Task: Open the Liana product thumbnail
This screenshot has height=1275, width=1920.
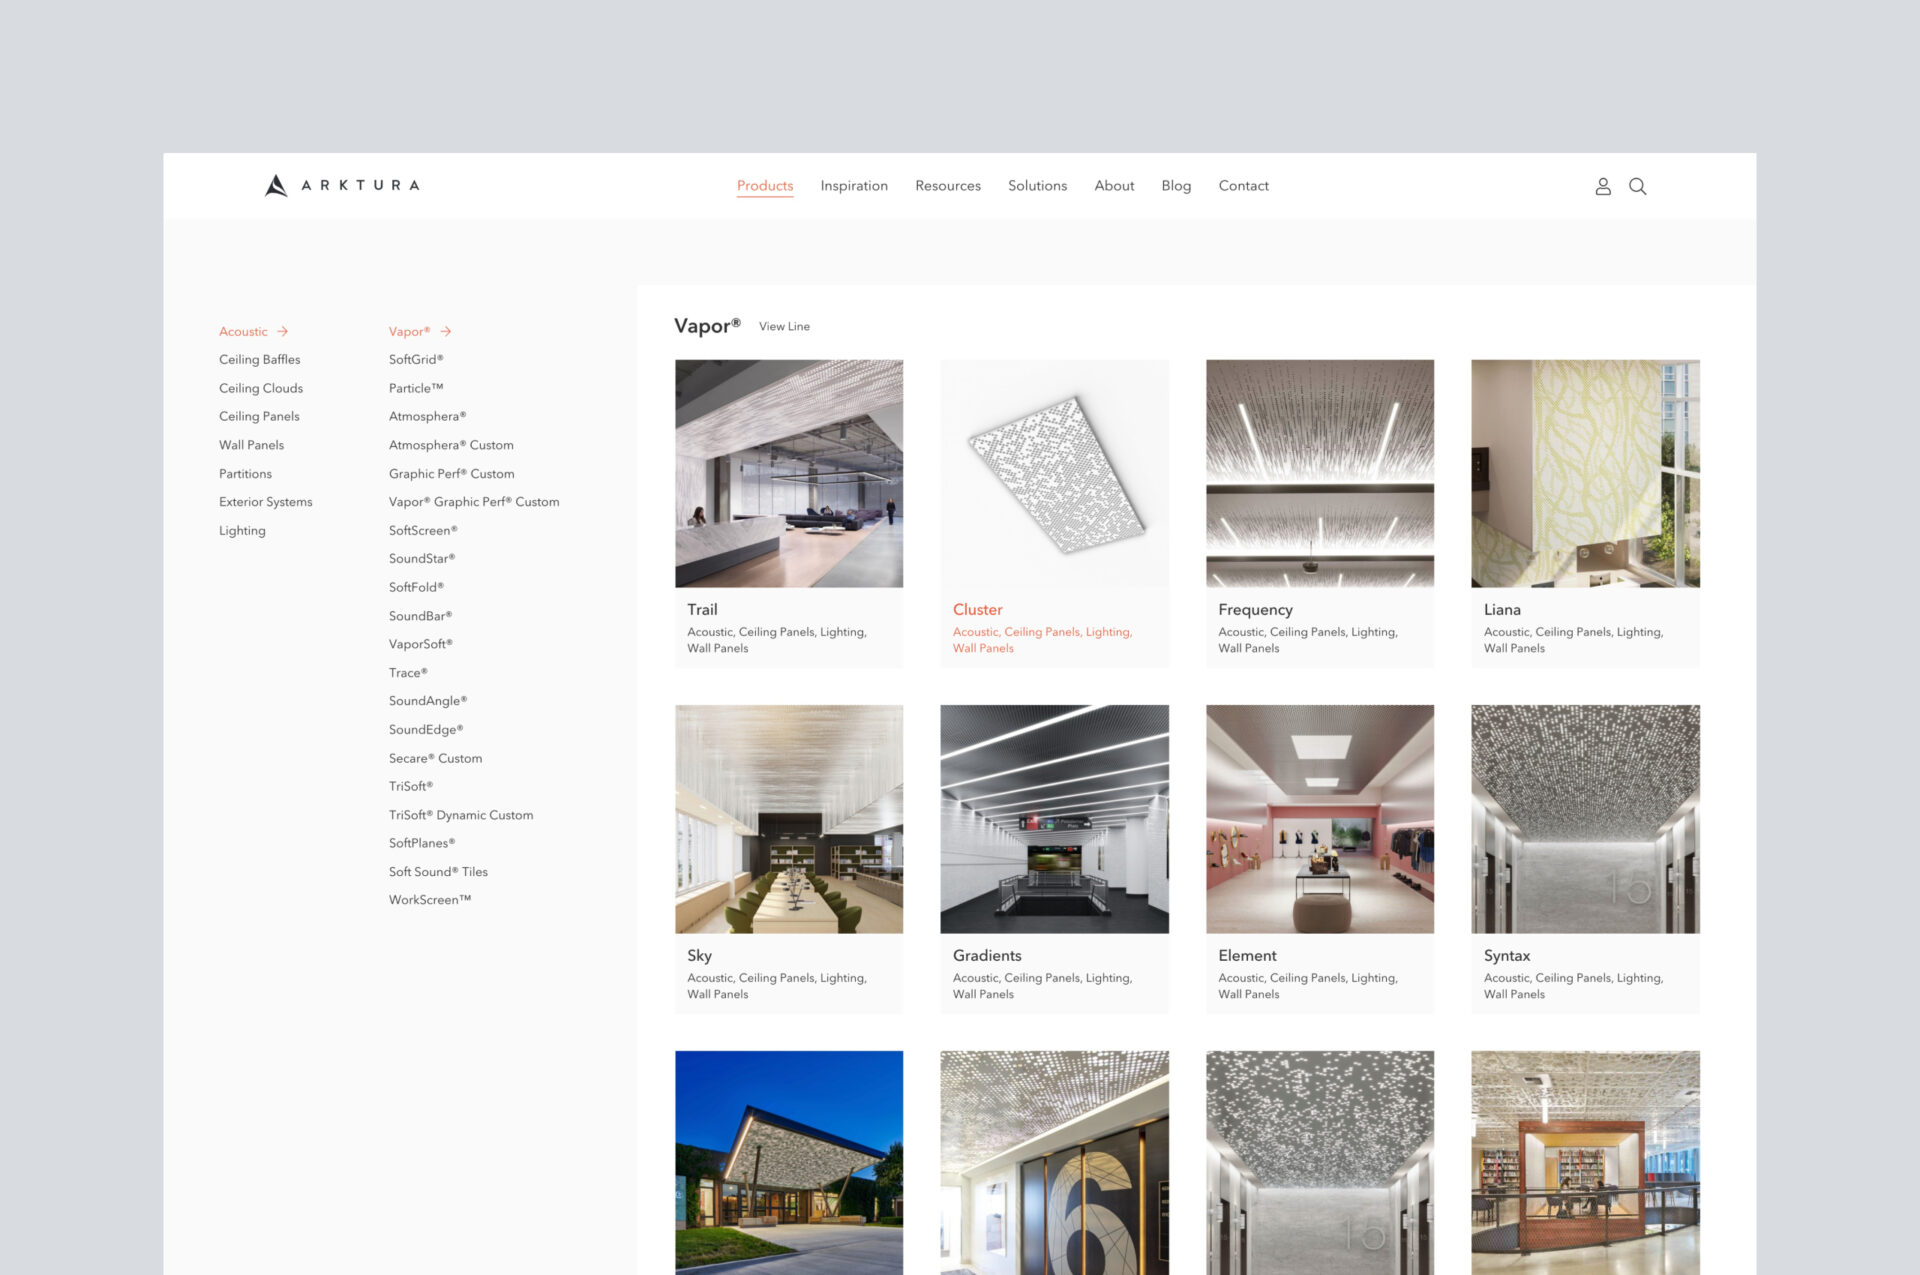Action: 1585,474
